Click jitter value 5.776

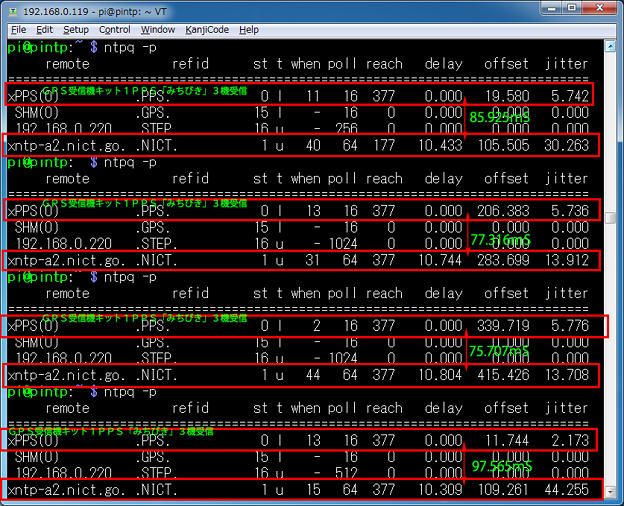(570, 326)
